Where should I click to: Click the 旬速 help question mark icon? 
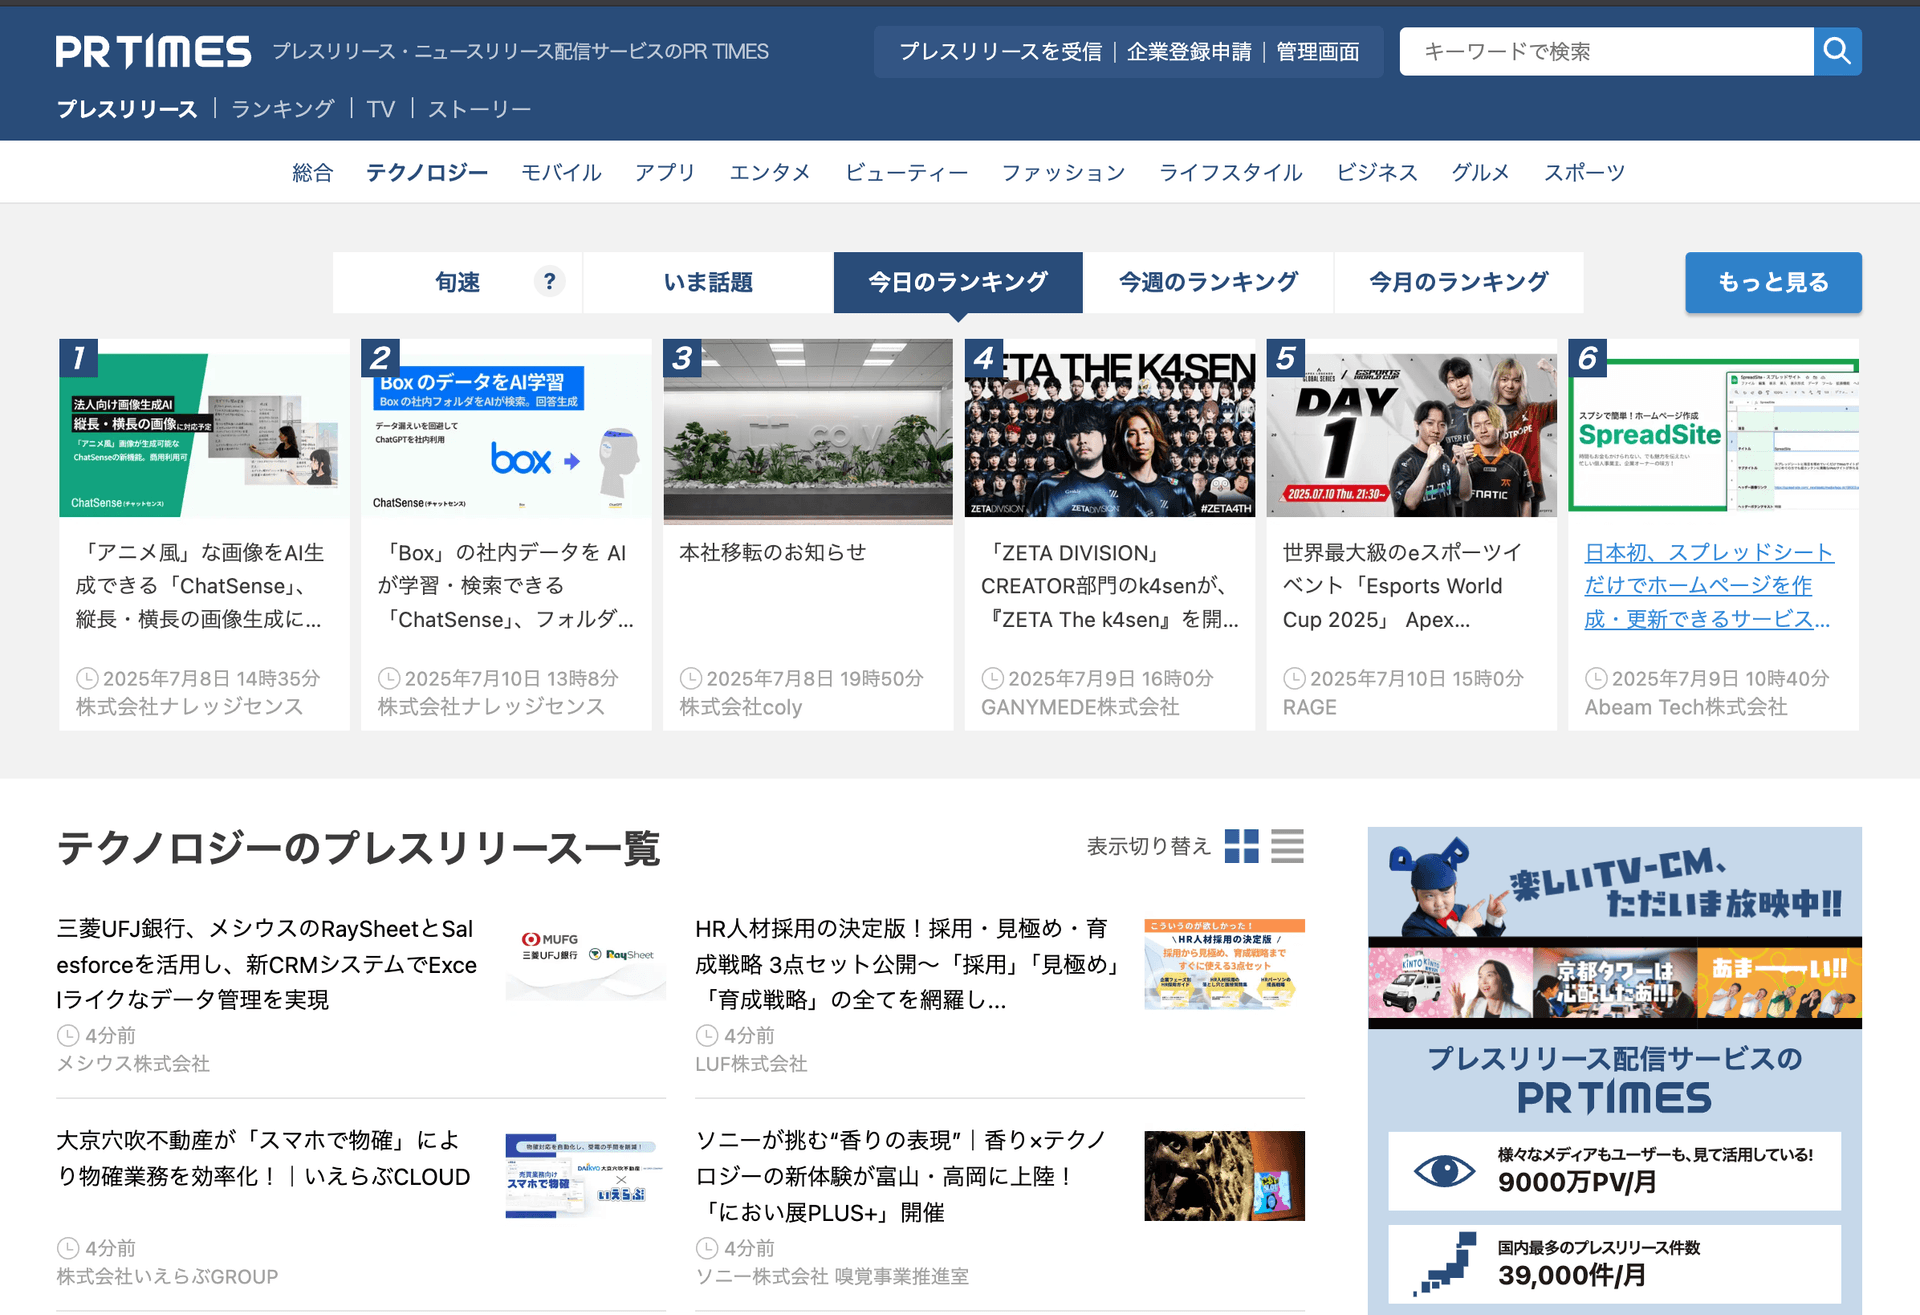[549, 282]
